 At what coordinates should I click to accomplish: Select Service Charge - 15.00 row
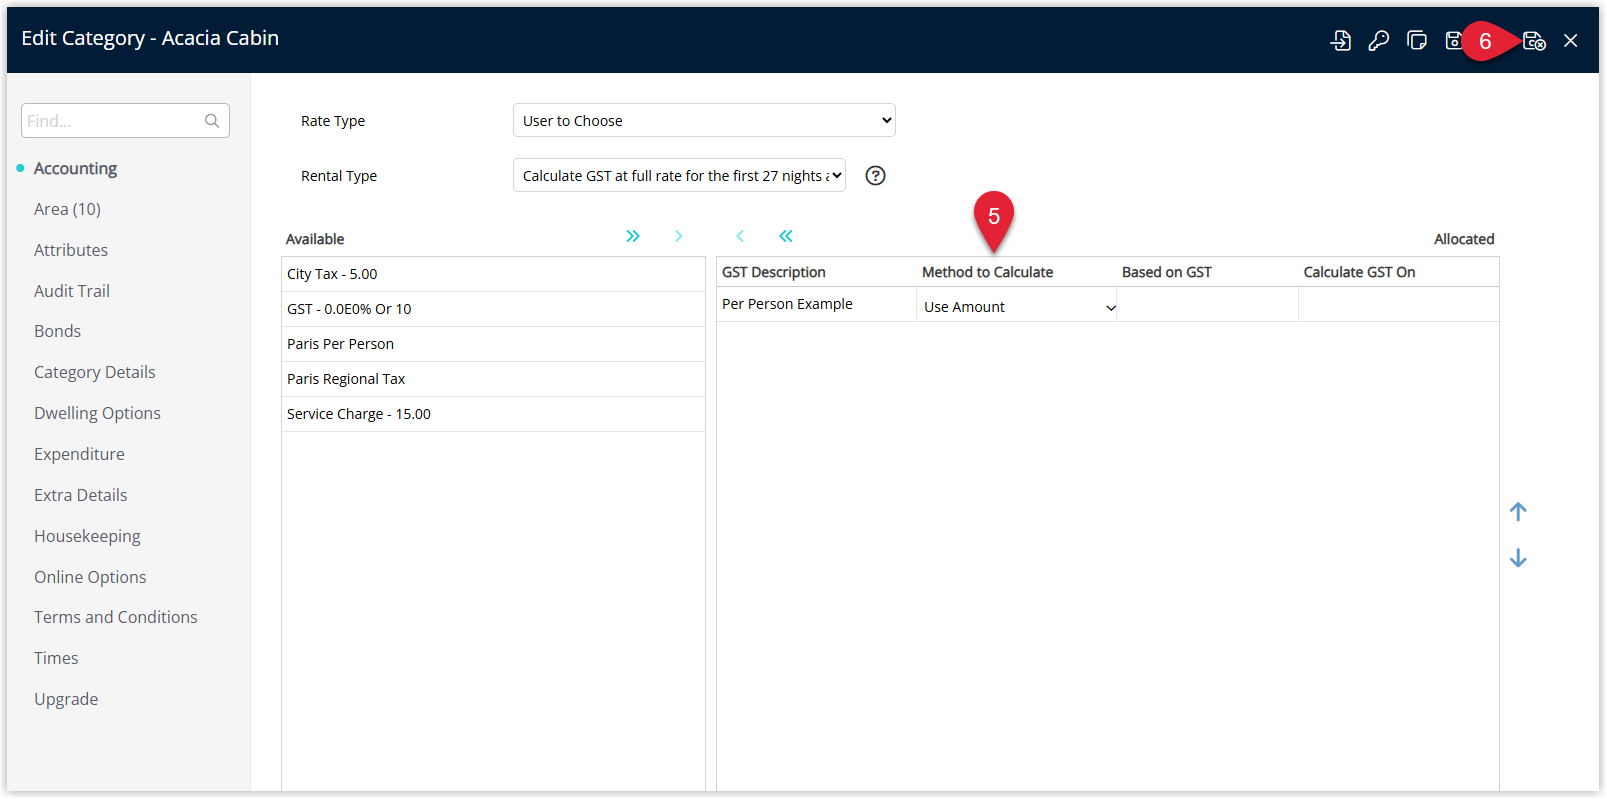pyautogui.click(x=493, y=414)
